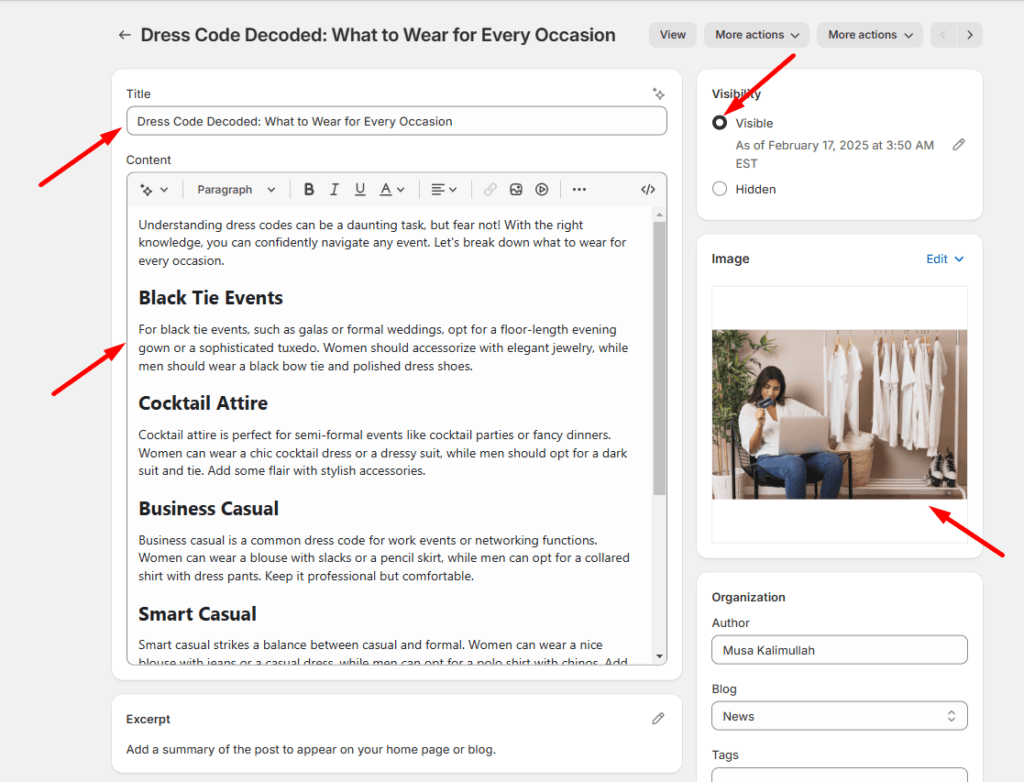This screenshot has width=1024, height=782.
Task: Open the first More actions dropdown
Action: [x=756, y=35]
